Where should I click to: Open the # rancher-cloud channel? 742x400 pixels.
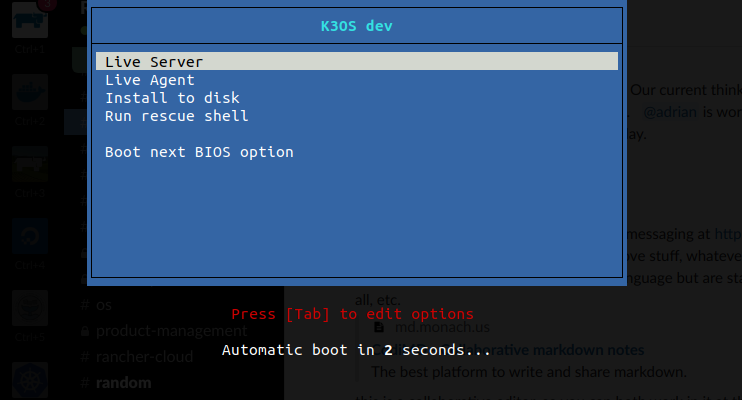[x=137, y=356]
